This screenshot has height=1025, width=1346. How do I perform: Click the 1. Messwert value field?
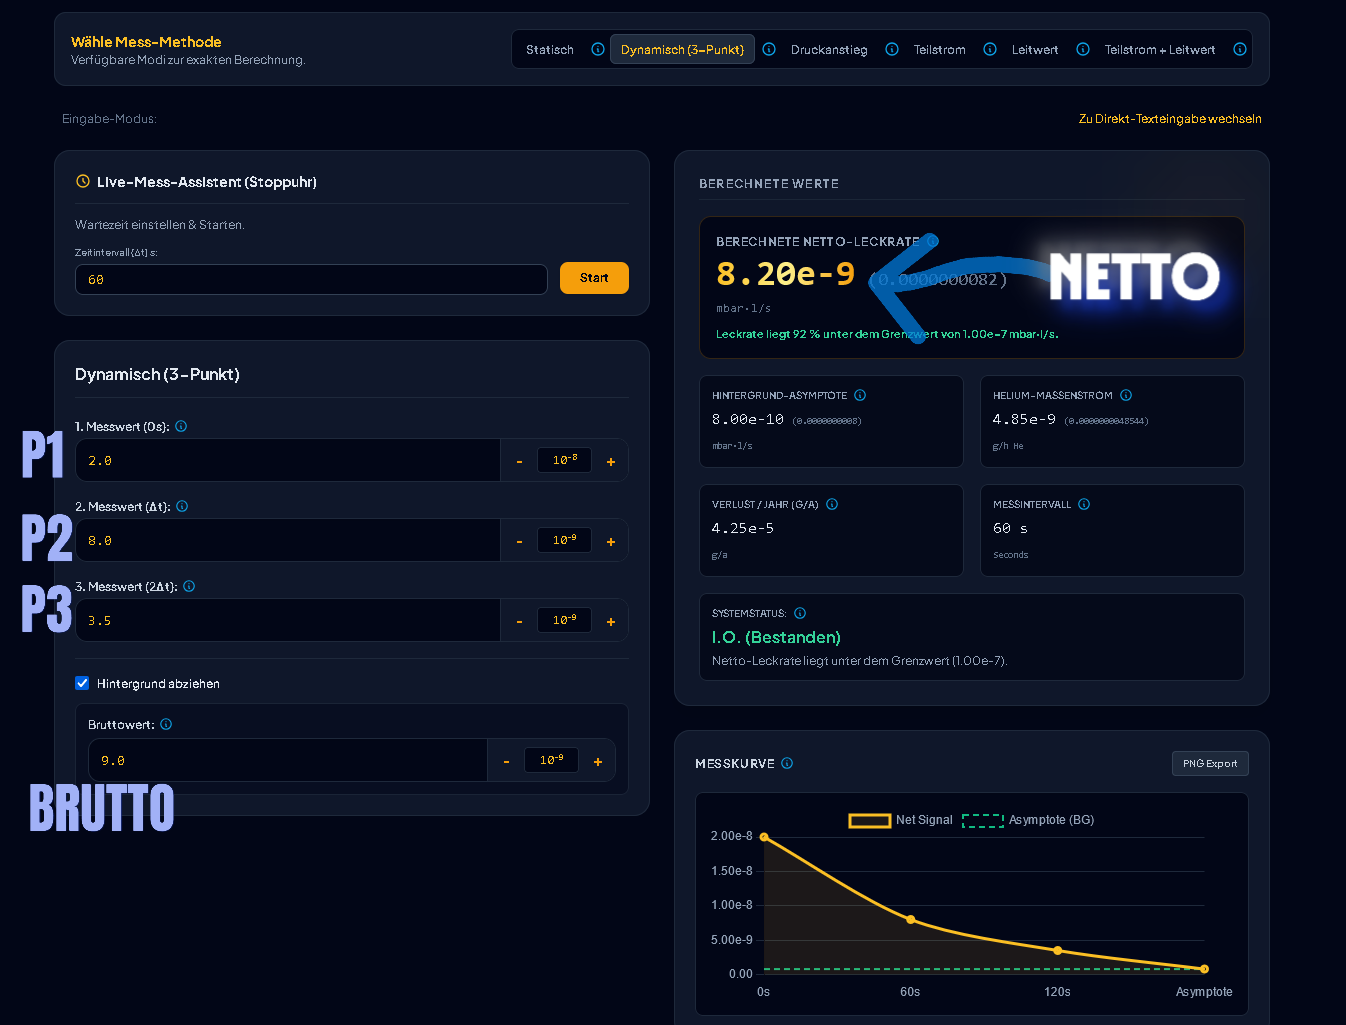click(x=288, y=460)
